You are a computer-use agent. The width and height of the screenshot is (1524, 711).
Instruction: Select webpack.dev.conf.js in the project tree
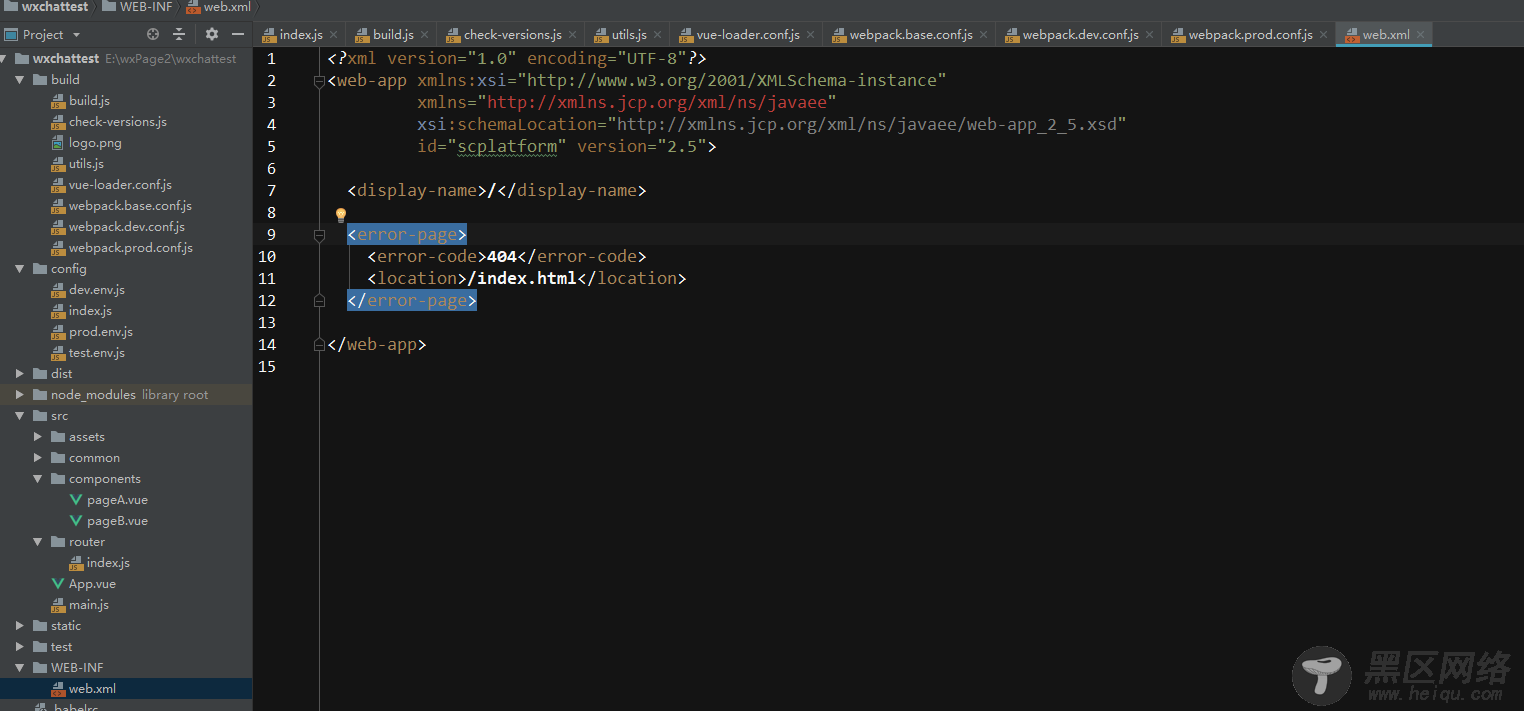coord(127,227)
